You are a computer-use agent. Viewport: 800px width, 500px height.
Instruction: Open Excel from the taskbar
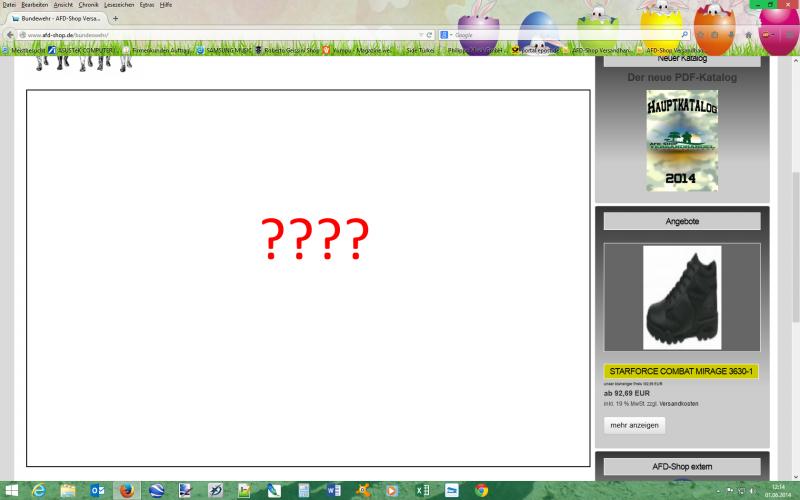tap(422, 490)
